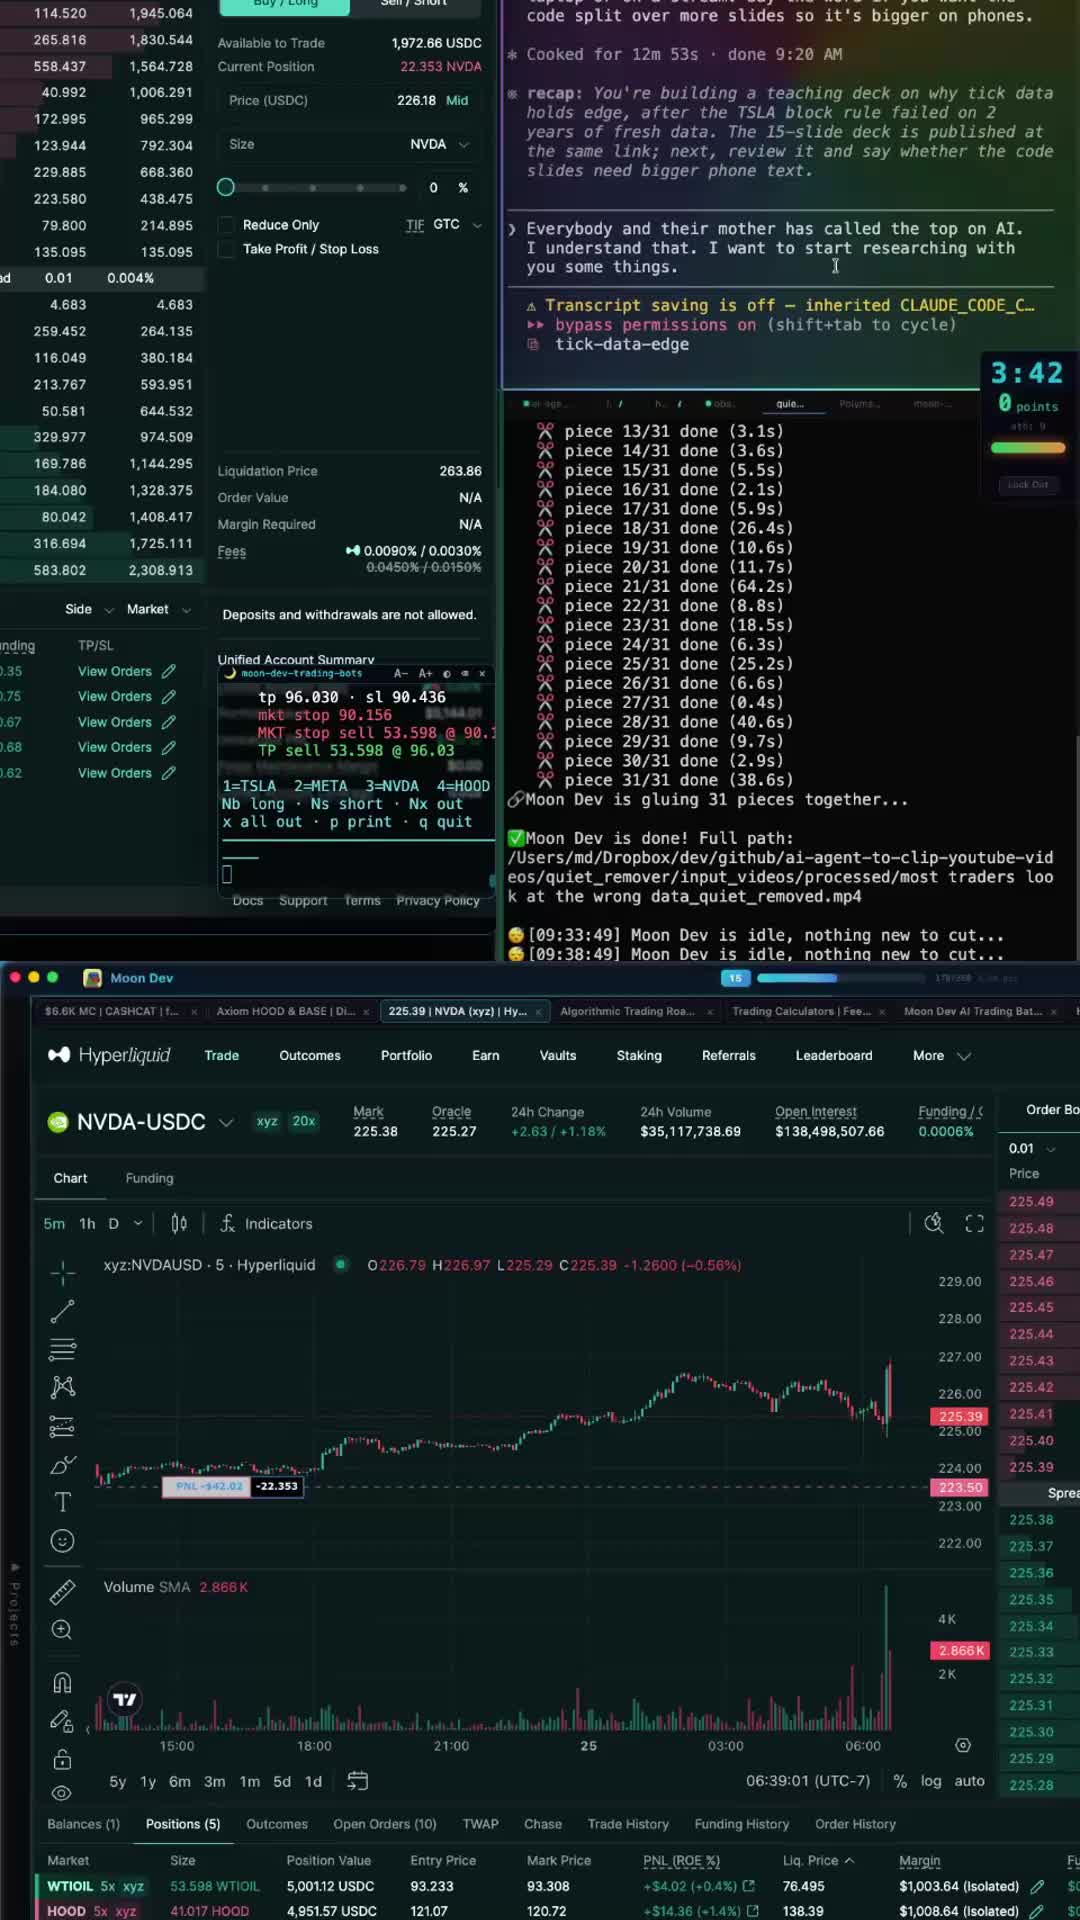Open the Fibonacci retracement tool
Screen dimensions: 1080x1920
[x=62, y=1349]
